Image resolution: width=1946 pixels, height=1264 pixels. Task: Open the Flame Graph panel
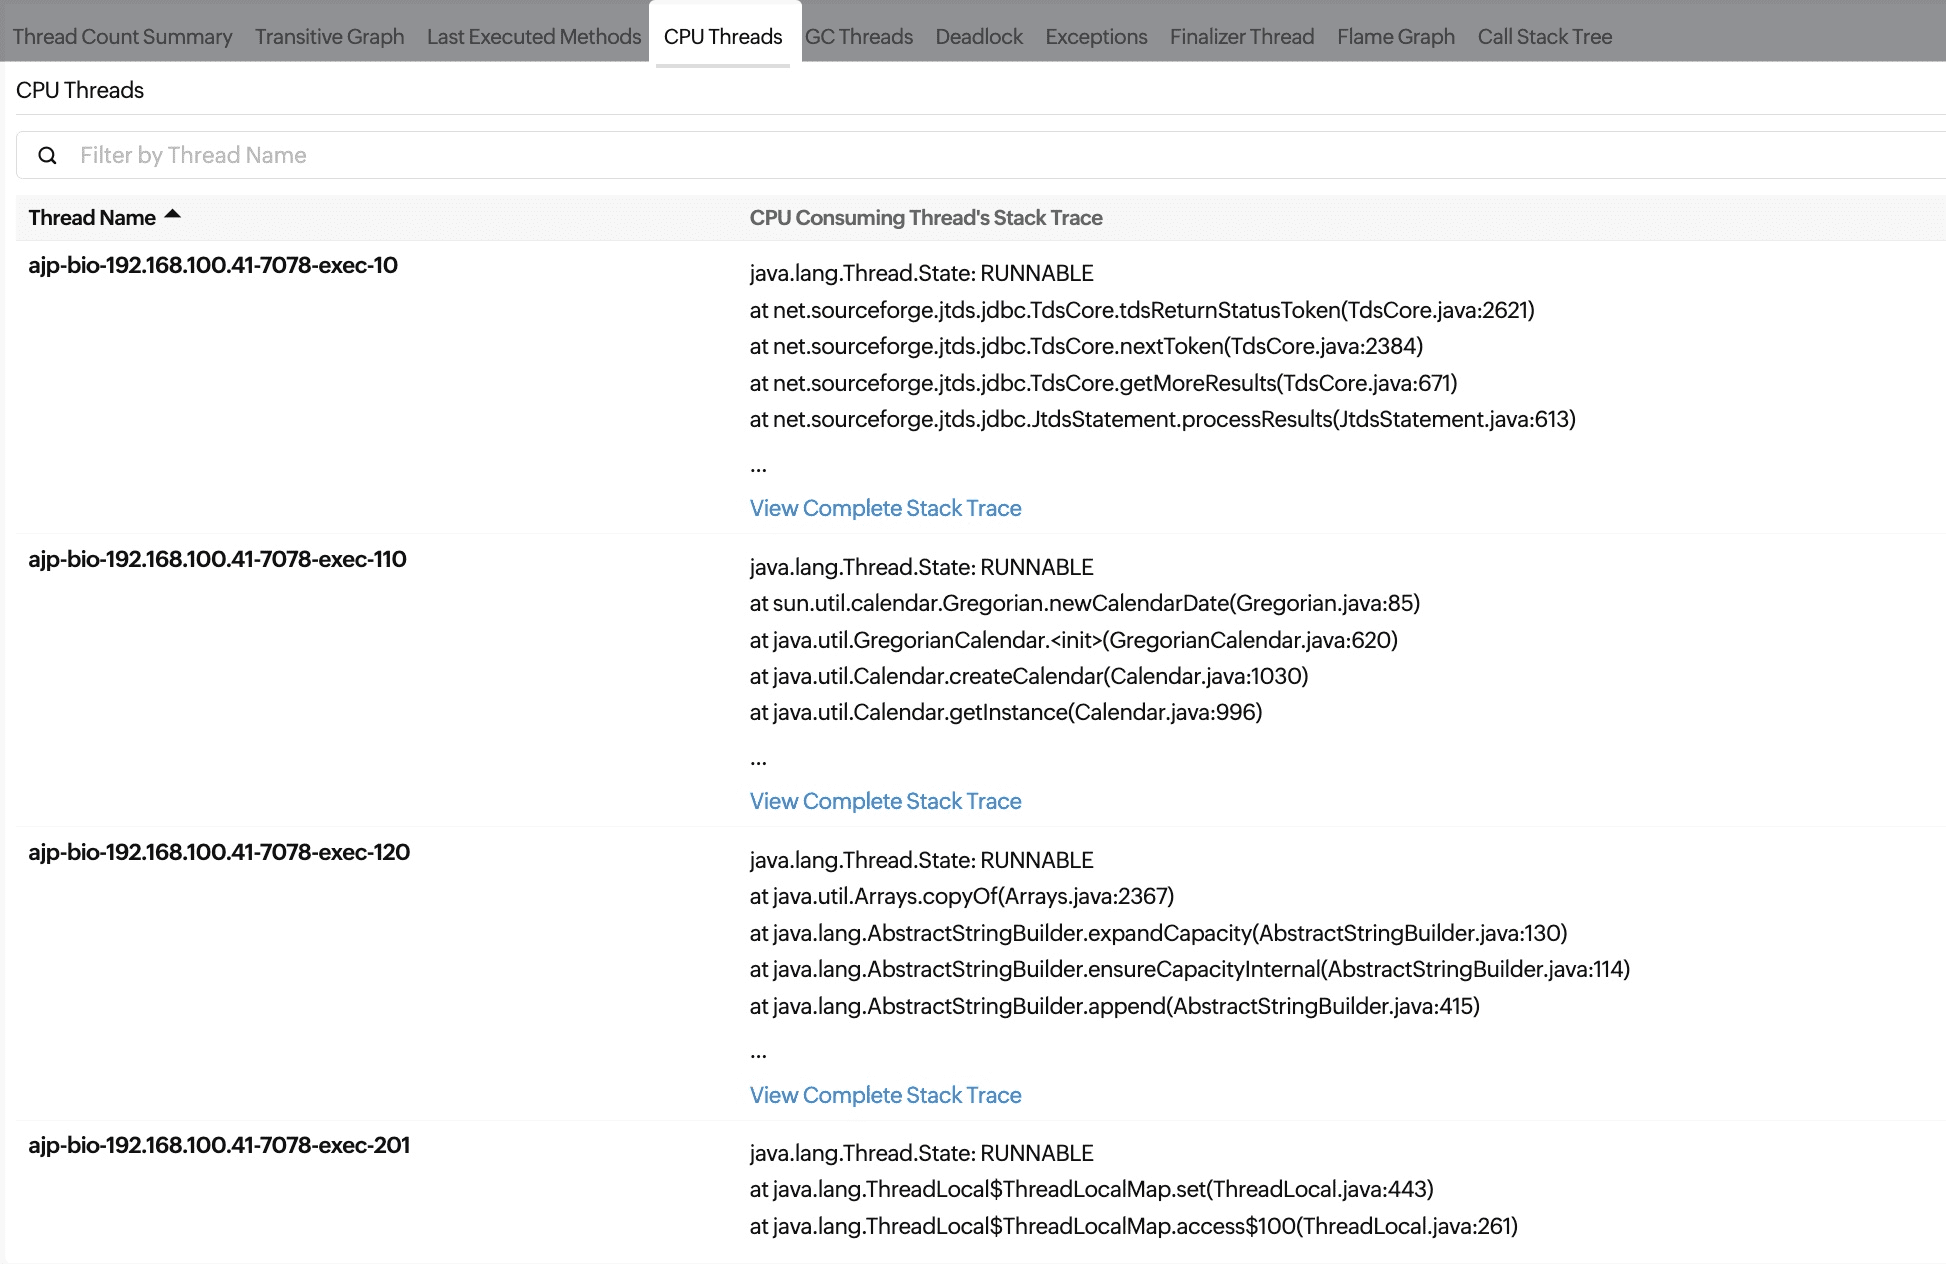pos(1394,35)
